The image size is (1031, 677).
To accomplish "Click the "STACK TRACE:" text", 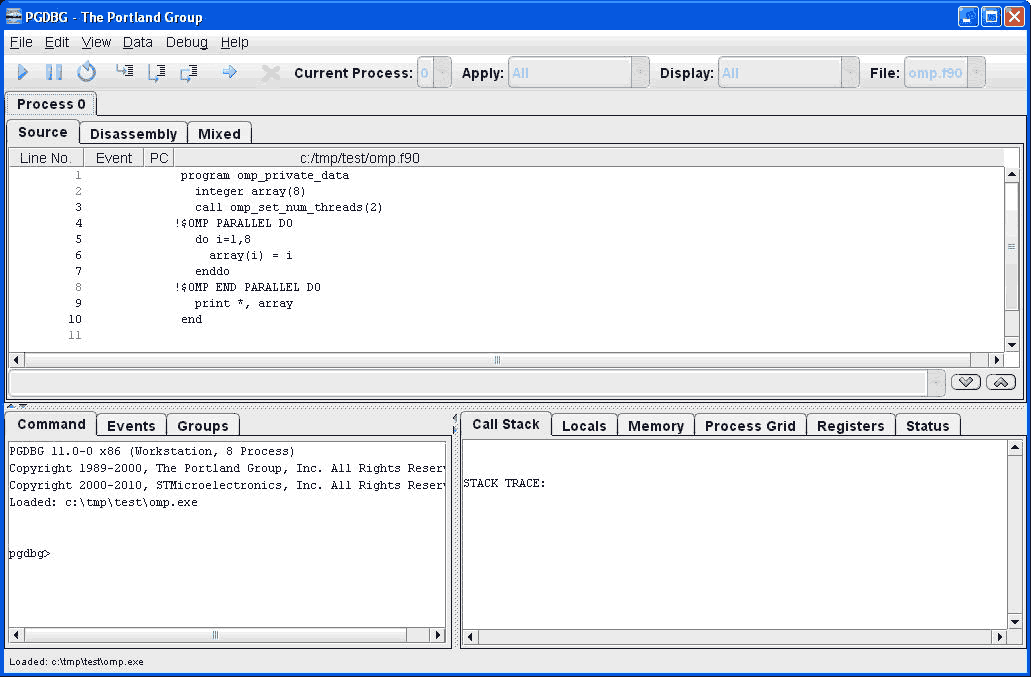I will coord(504,483).
